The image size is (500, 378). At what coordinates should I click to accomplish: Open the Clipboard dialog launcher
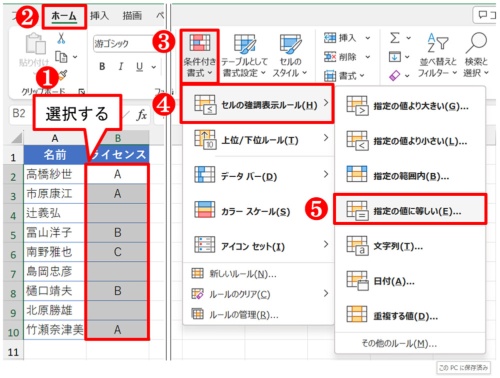pyautogui.click(x=81, y=91)
